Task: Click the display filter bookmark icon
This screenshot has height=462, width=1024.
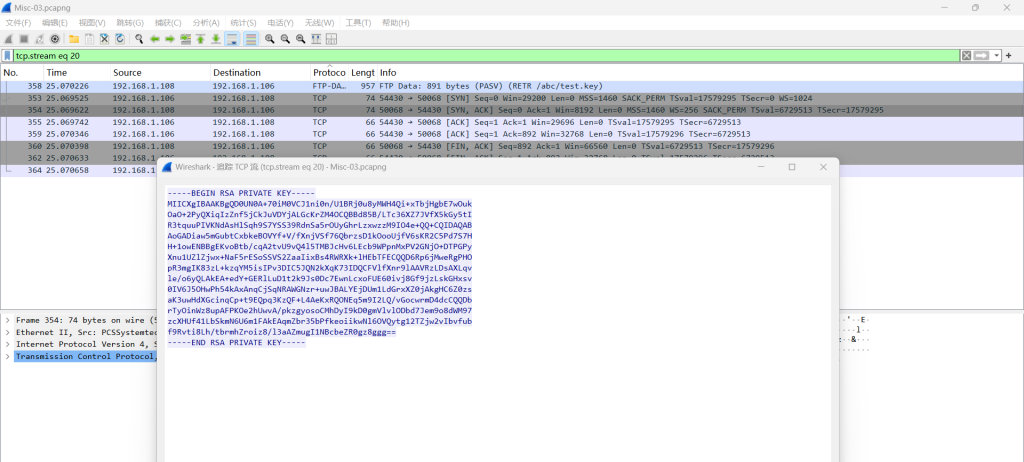Action: click(x=8, y=55)
